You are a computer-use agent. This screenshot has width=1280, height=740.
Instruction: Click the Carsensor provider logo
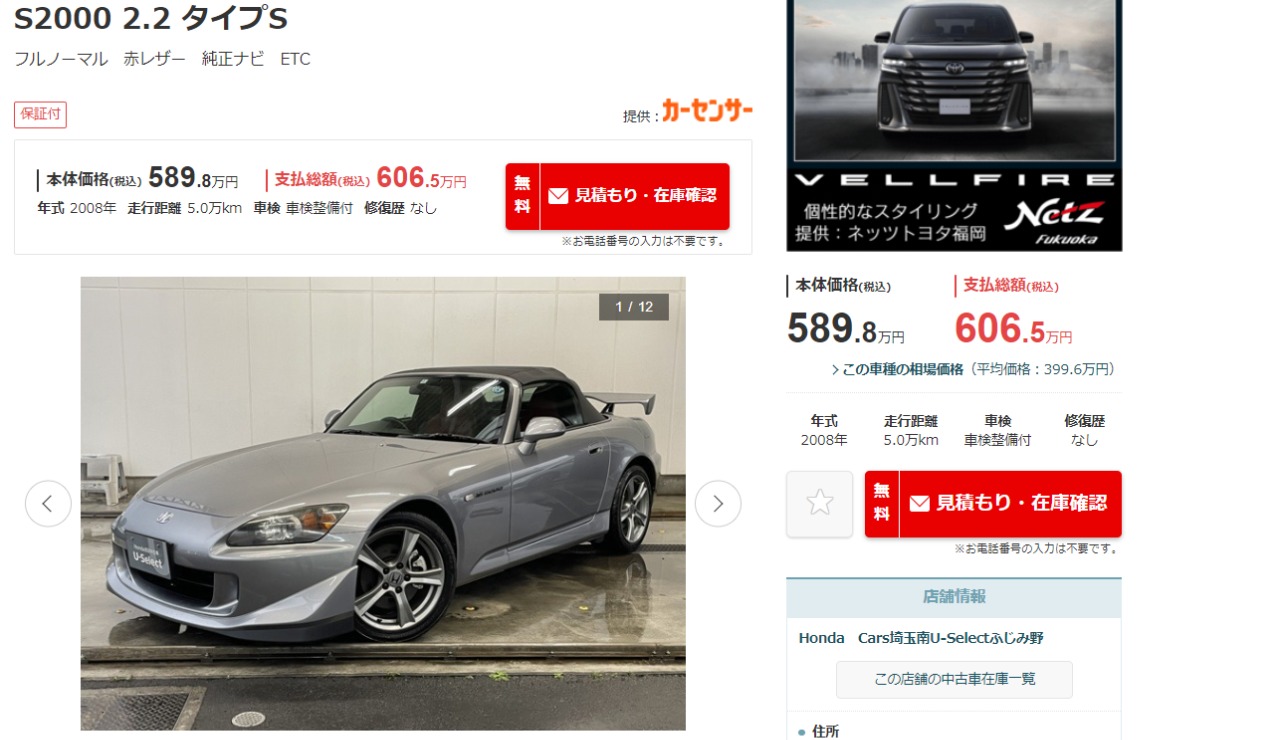[707, 111]
